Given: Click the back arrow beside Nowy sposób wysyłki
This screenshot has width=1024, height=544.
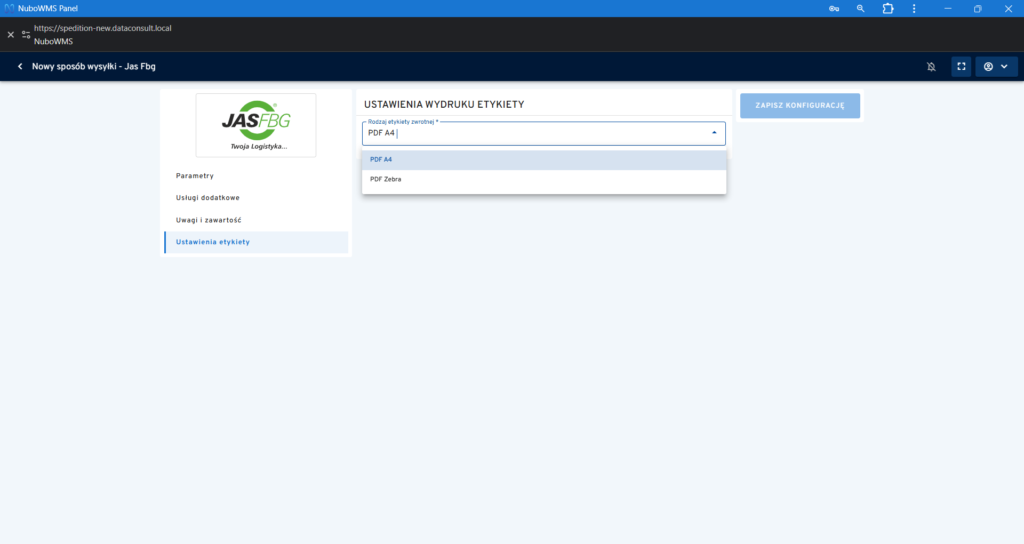Looking at the screenshot, I should click(x=19, y=67).
